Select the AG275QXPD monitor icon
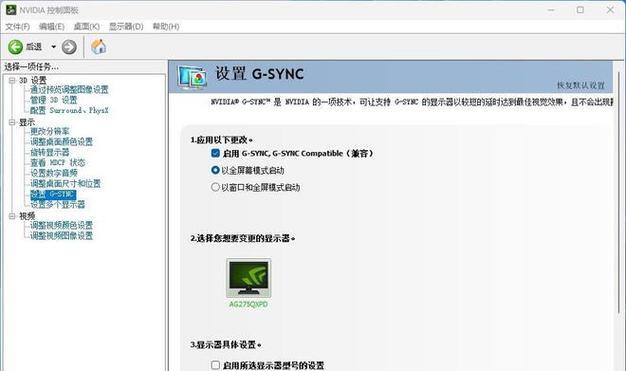This screenshot has width=626, height=371. coord(248,278)
